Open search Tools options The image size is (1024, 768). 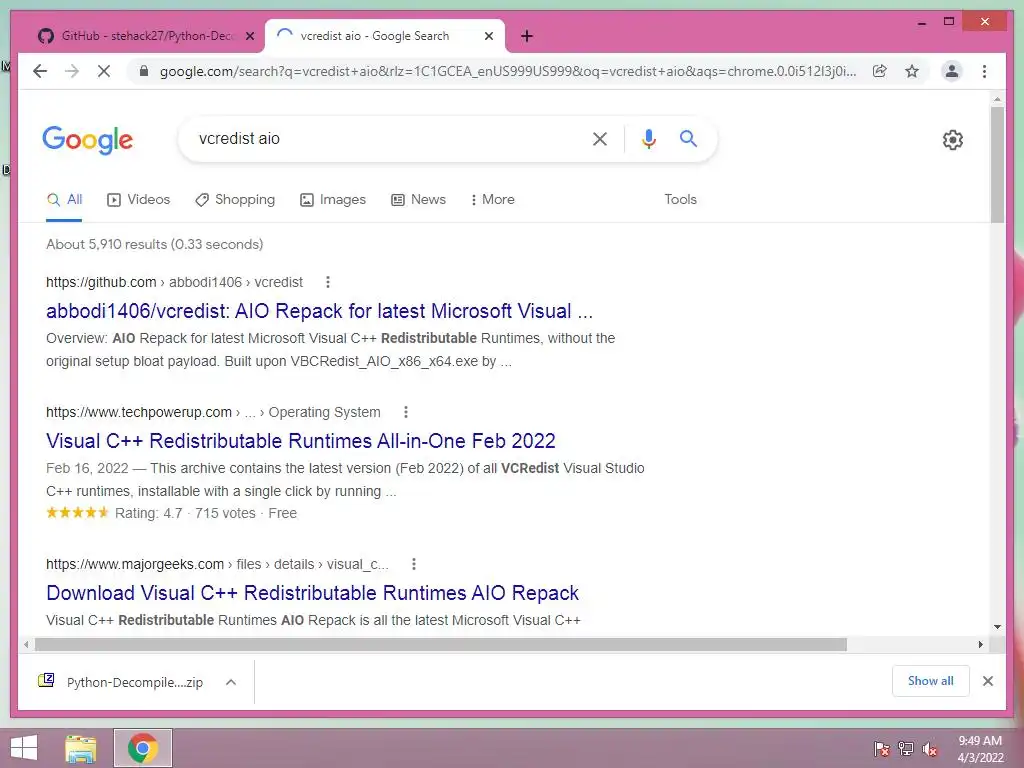click(x=680, y=200)
